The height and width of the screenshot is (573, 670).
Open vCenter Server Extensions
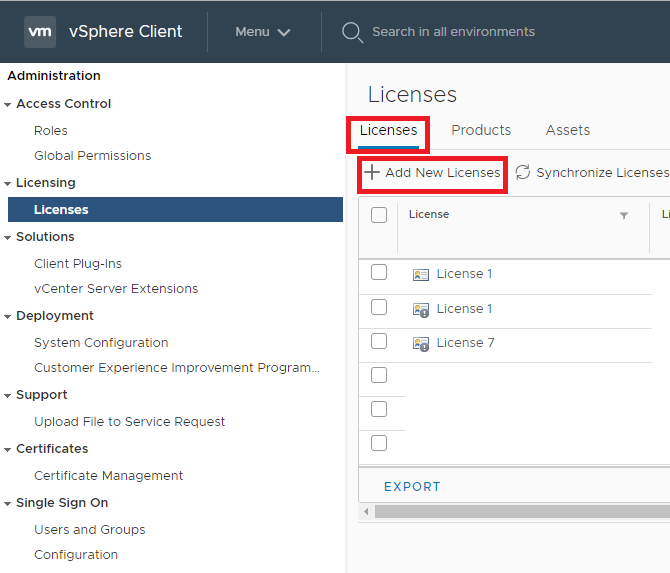pos(116,289)
